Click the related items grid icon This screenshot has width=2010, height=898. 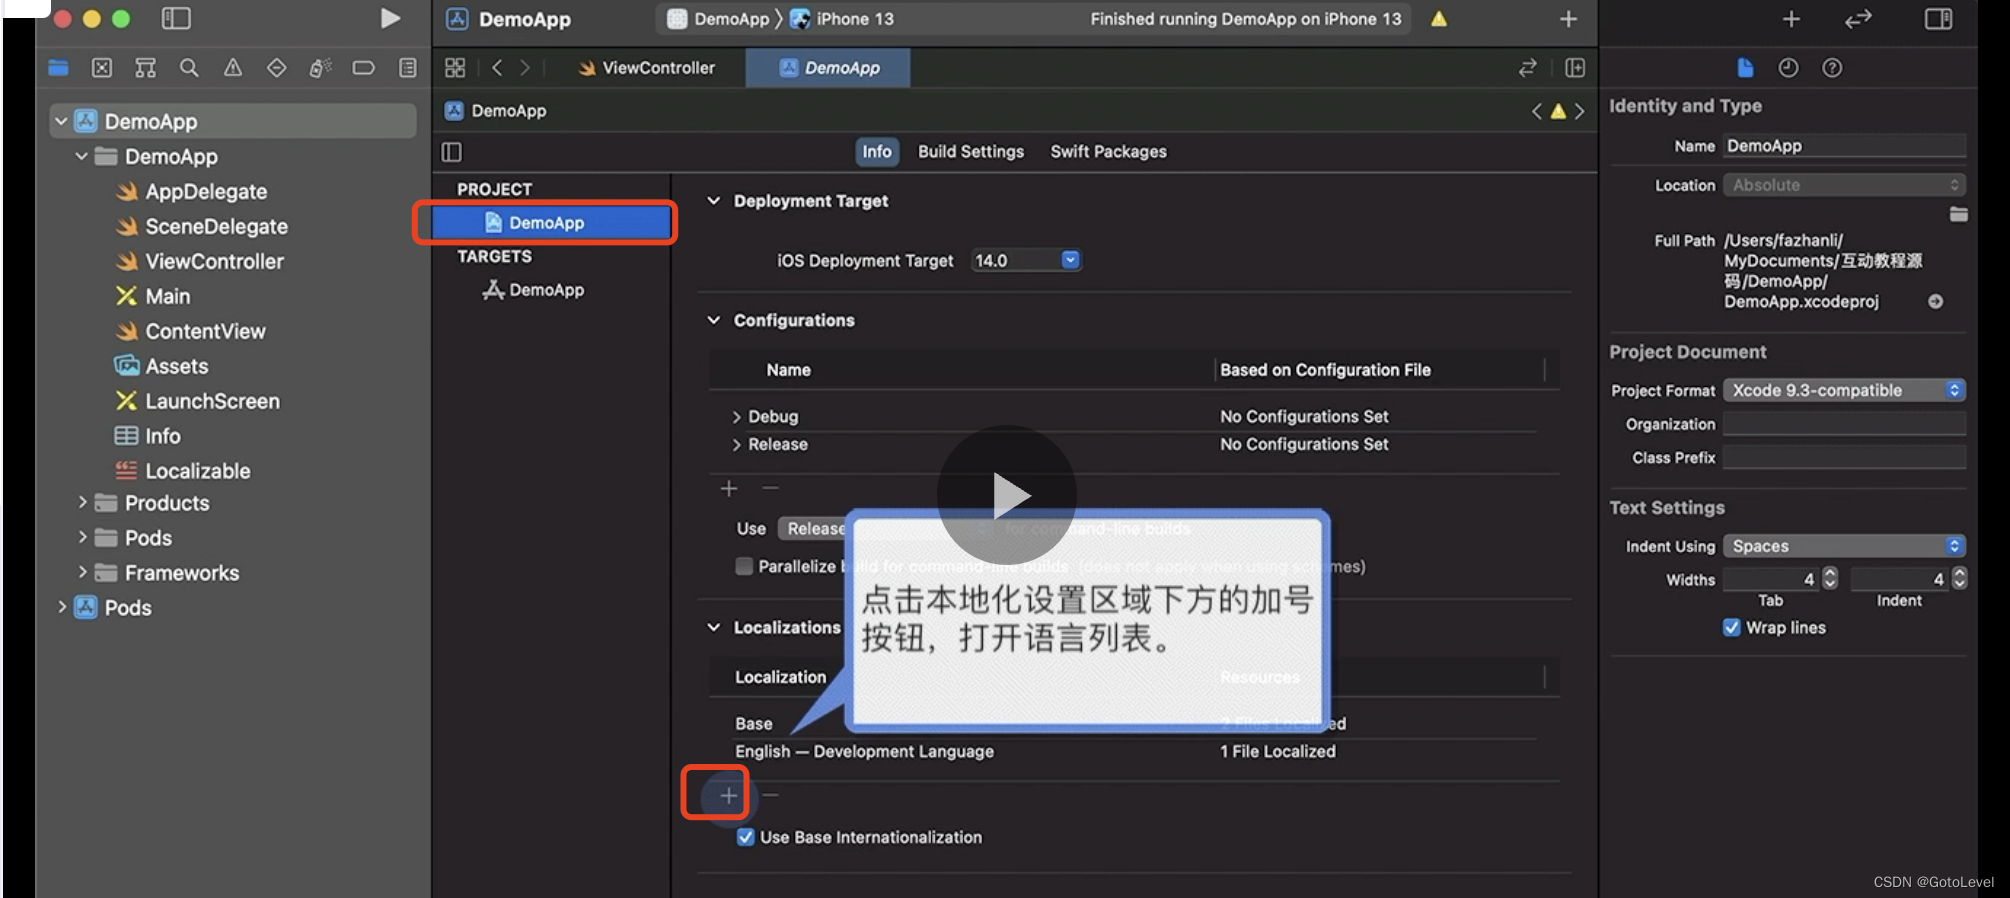point(455,68)
